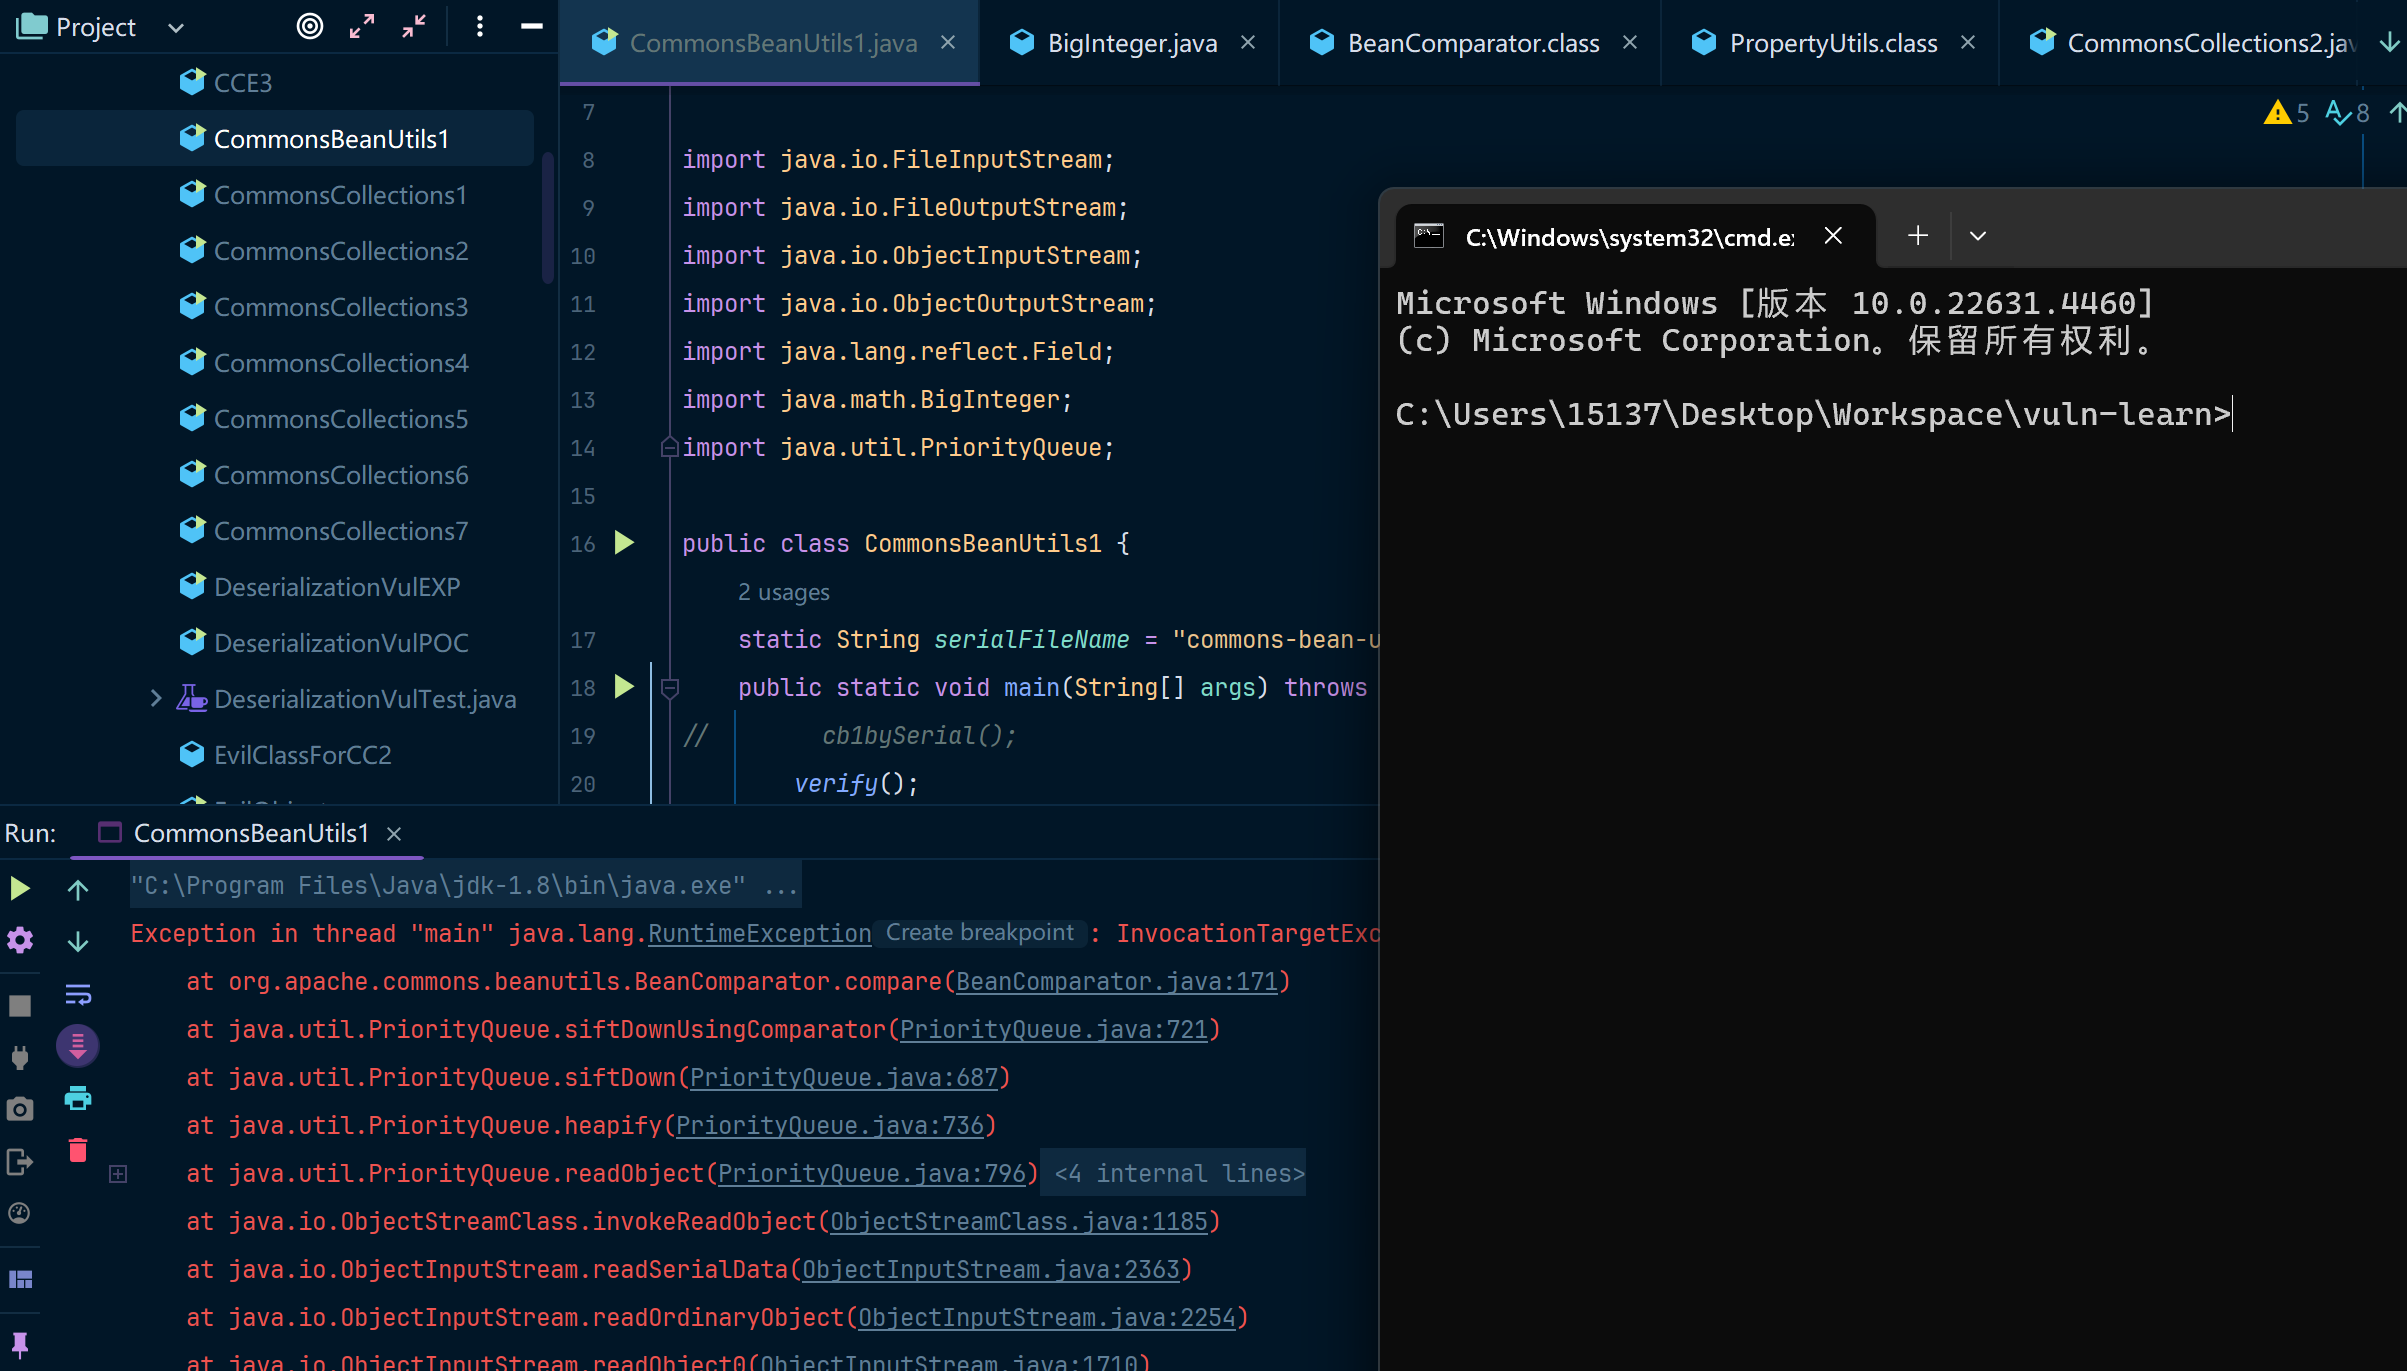Rerun CommonsBeanUtils1 with green play button
The image size is (2407, 1371).
20,888
